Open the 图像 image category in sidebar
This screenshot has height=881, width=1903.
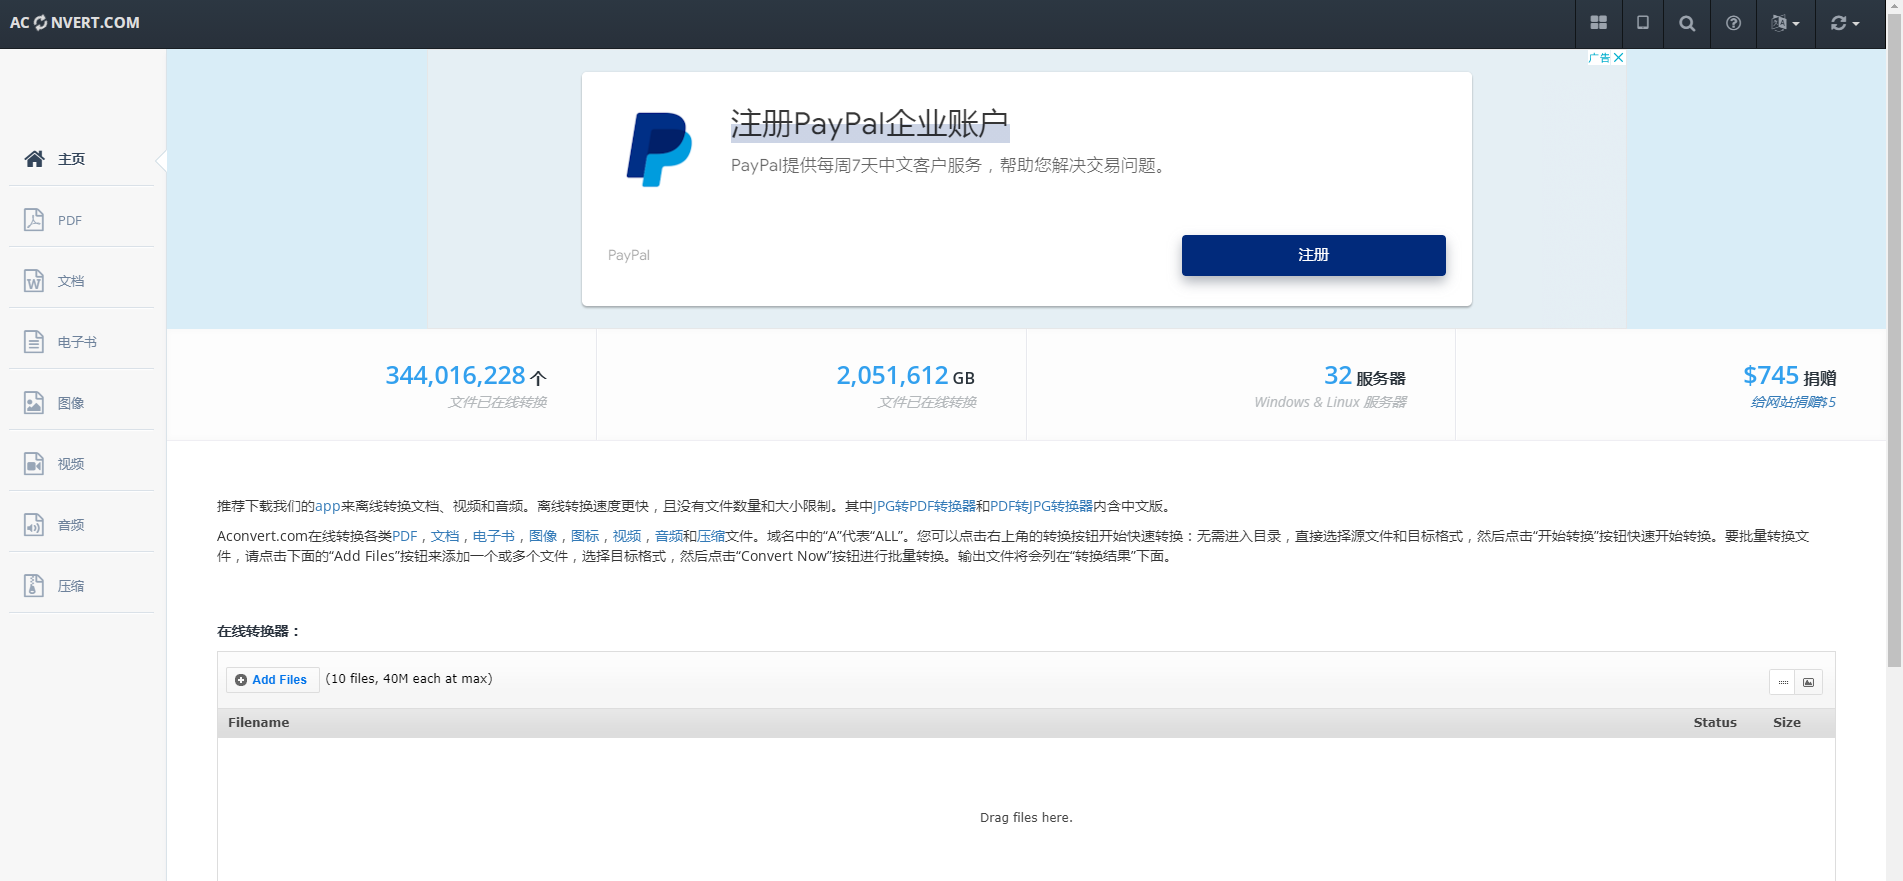click(82, 403)
